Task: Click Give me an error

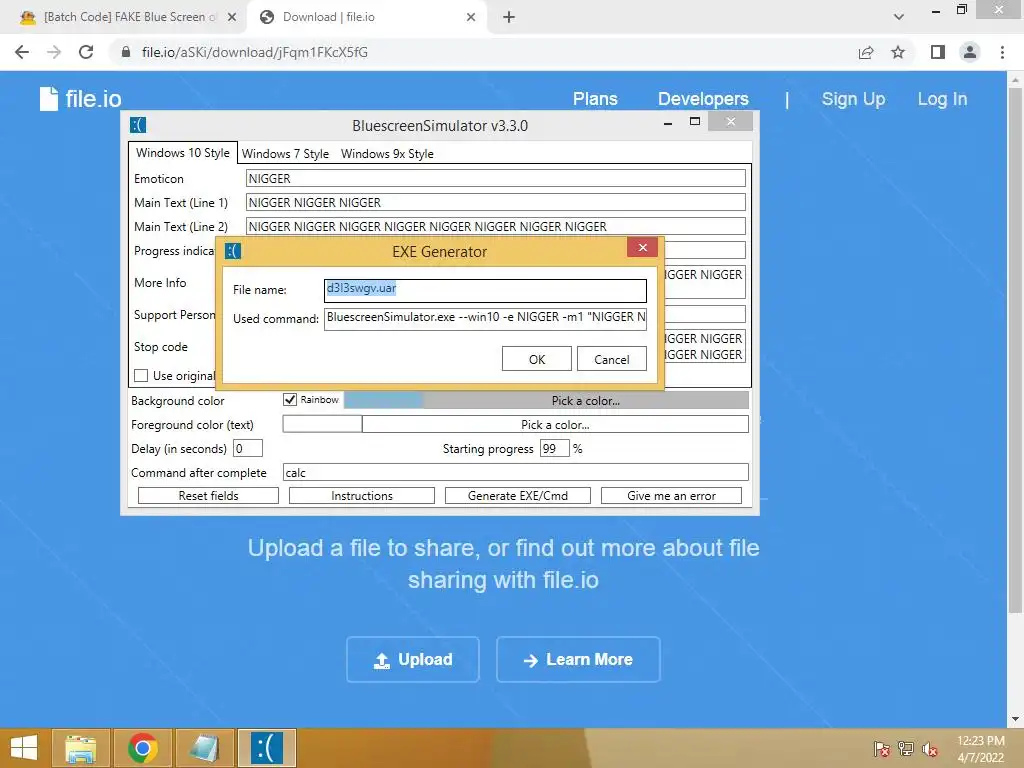Action: coord(671,496)
